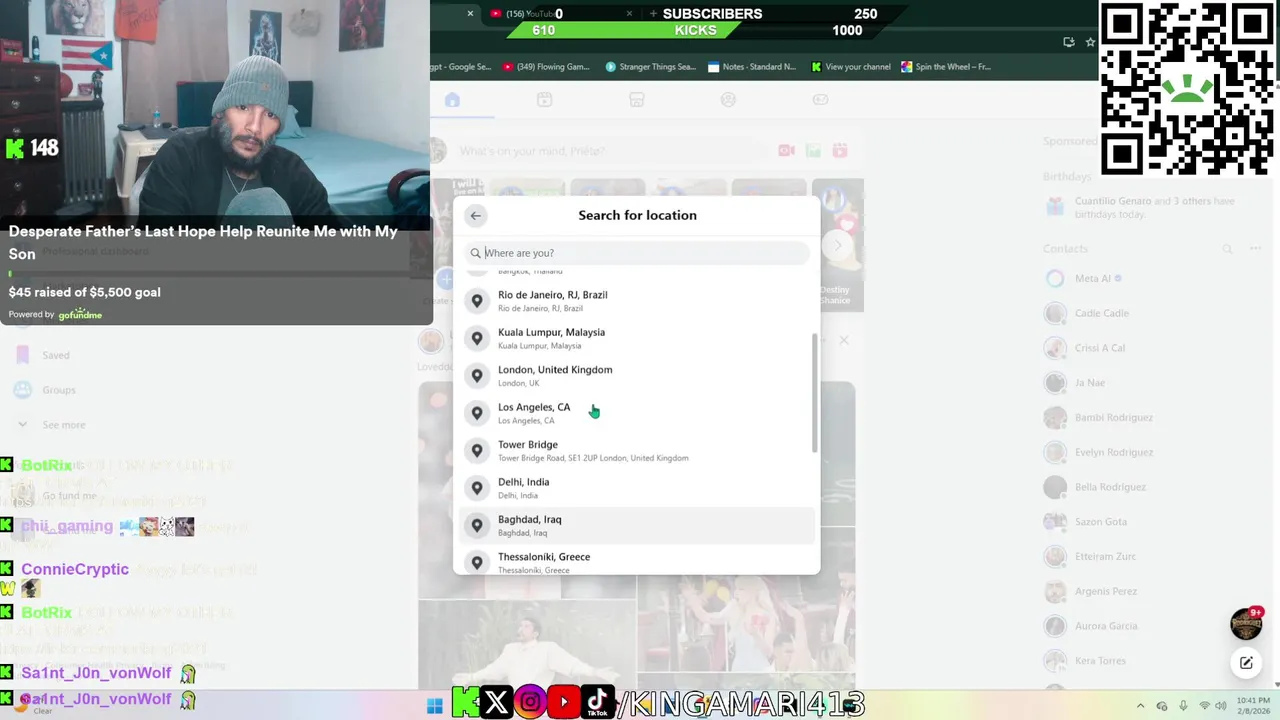Screen dimensions: 1280x720
Task: Open the Windows Start menu
Action: click(x=435, y=706)
